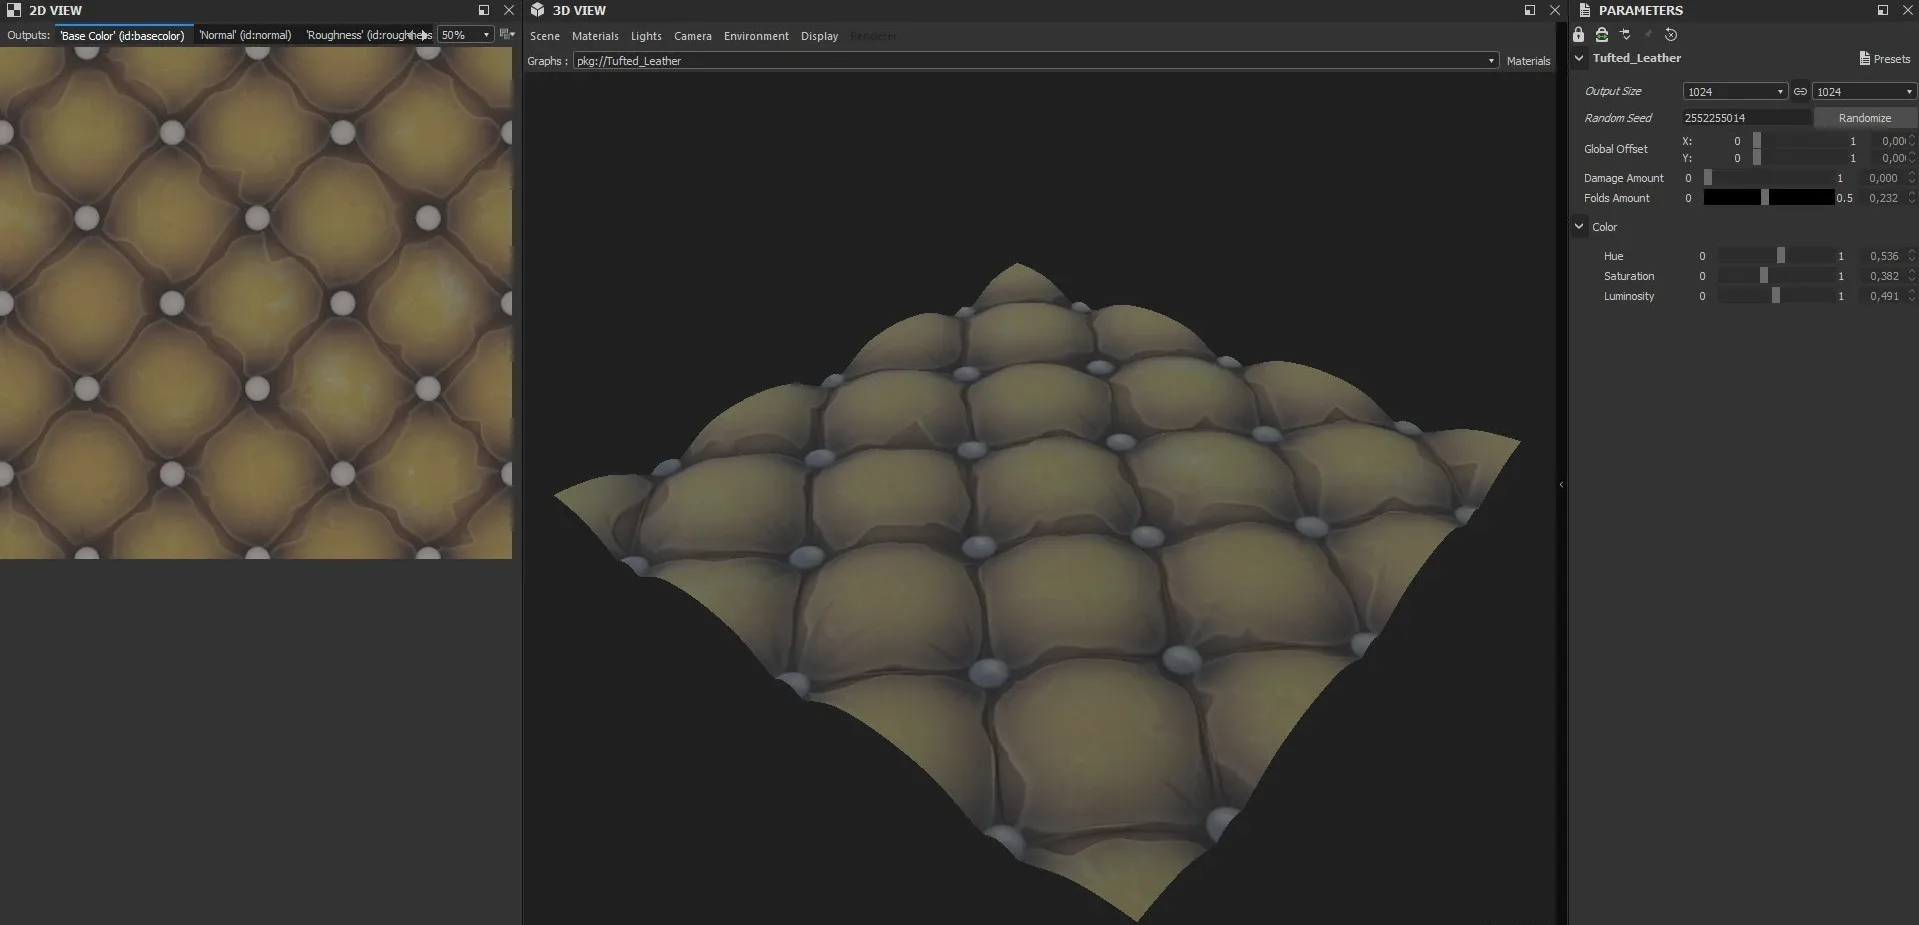Click the 3D leather mesh preview

[1037, 592]
